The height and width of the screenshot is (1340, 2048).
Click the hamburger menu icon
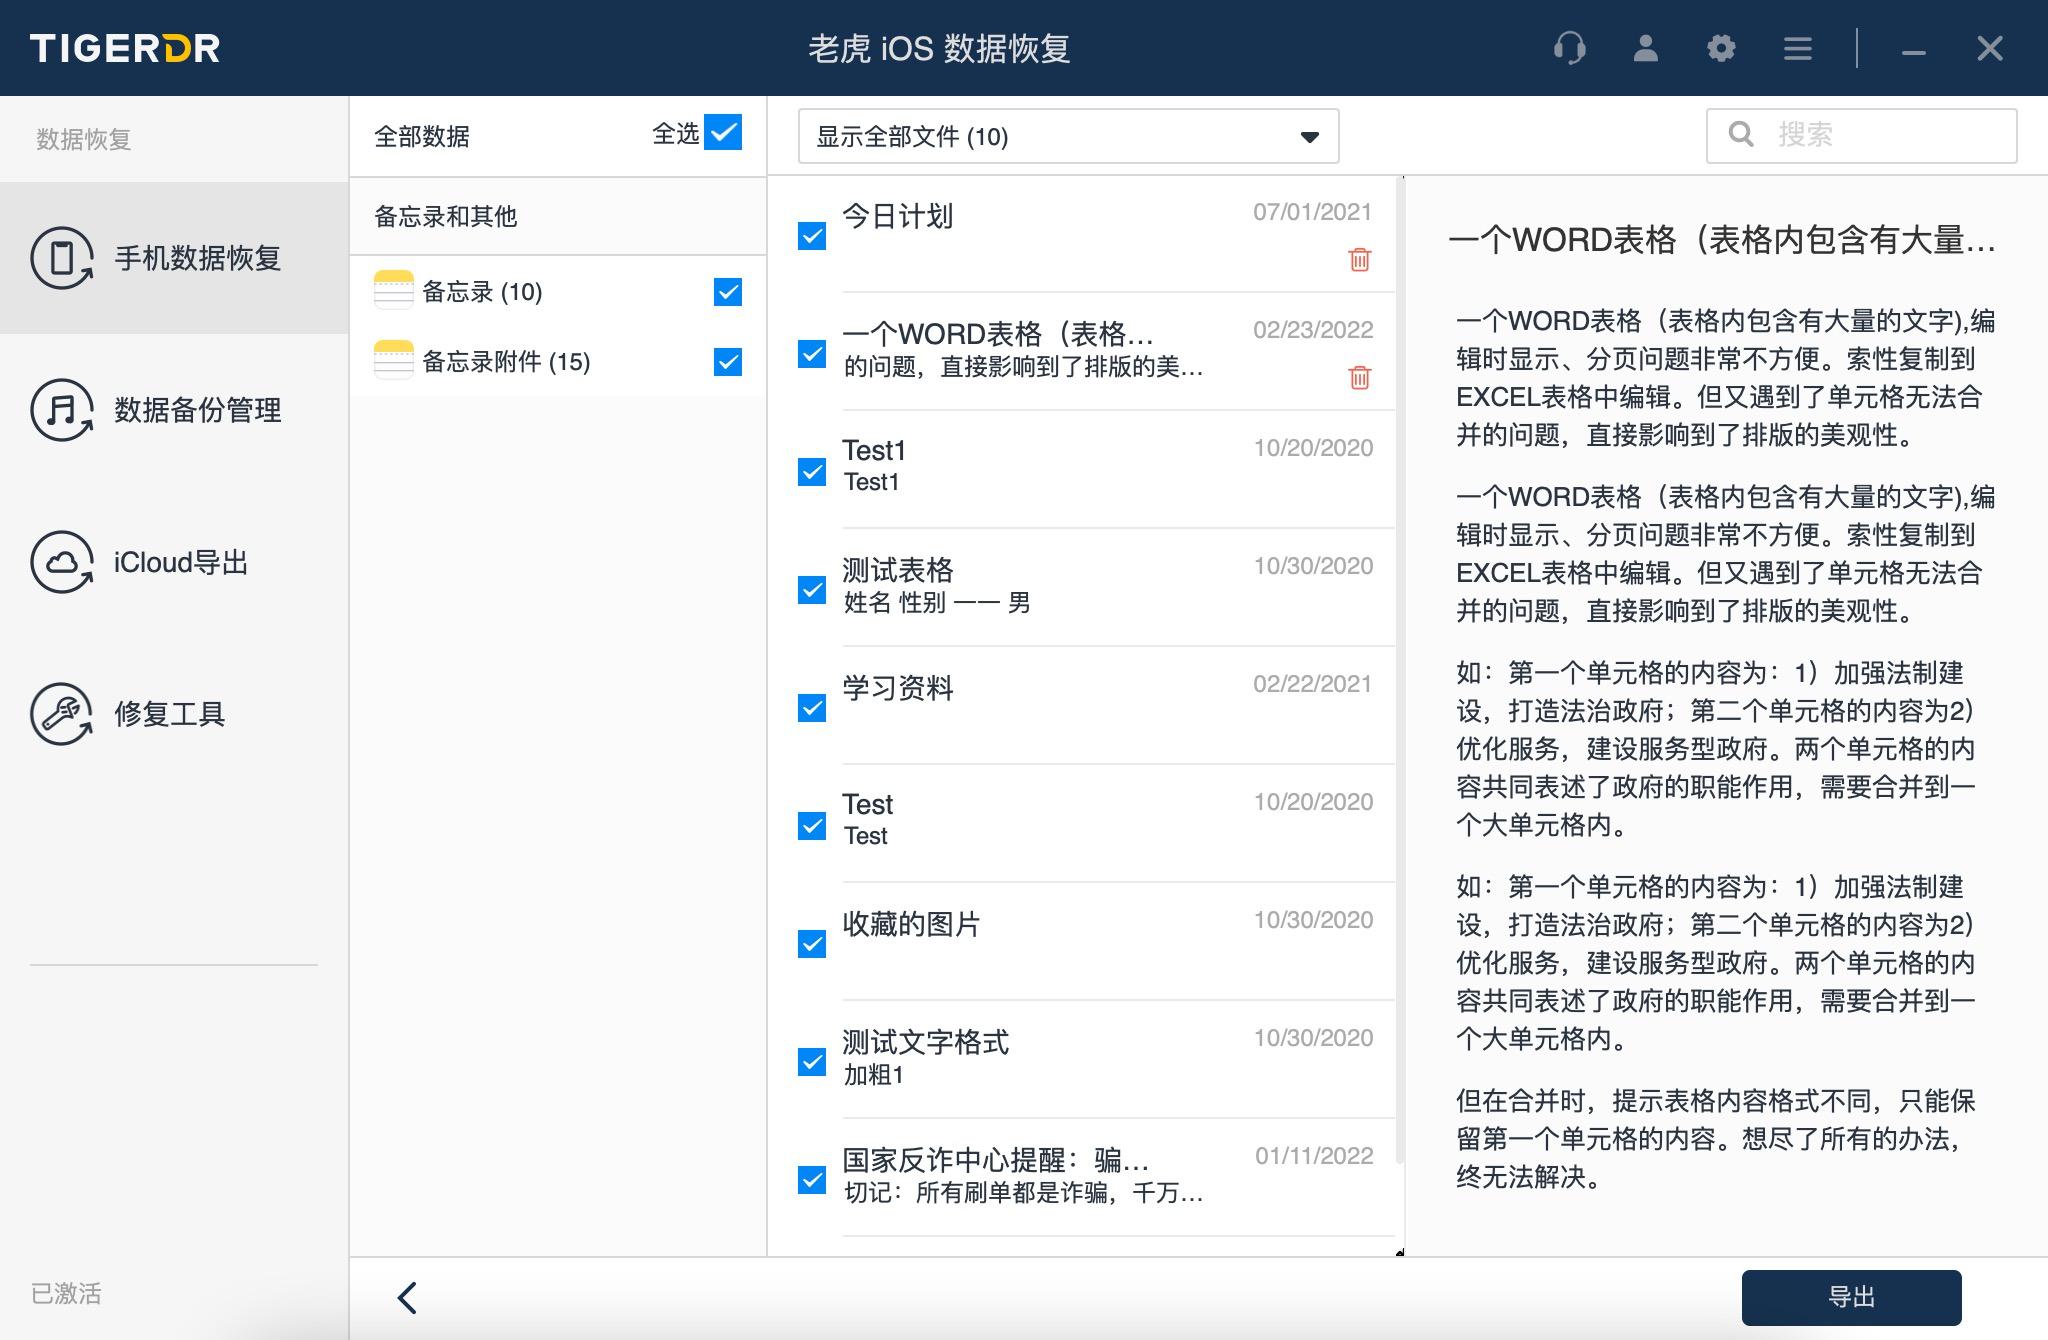pyautogui.click(x=1798, y=48)
